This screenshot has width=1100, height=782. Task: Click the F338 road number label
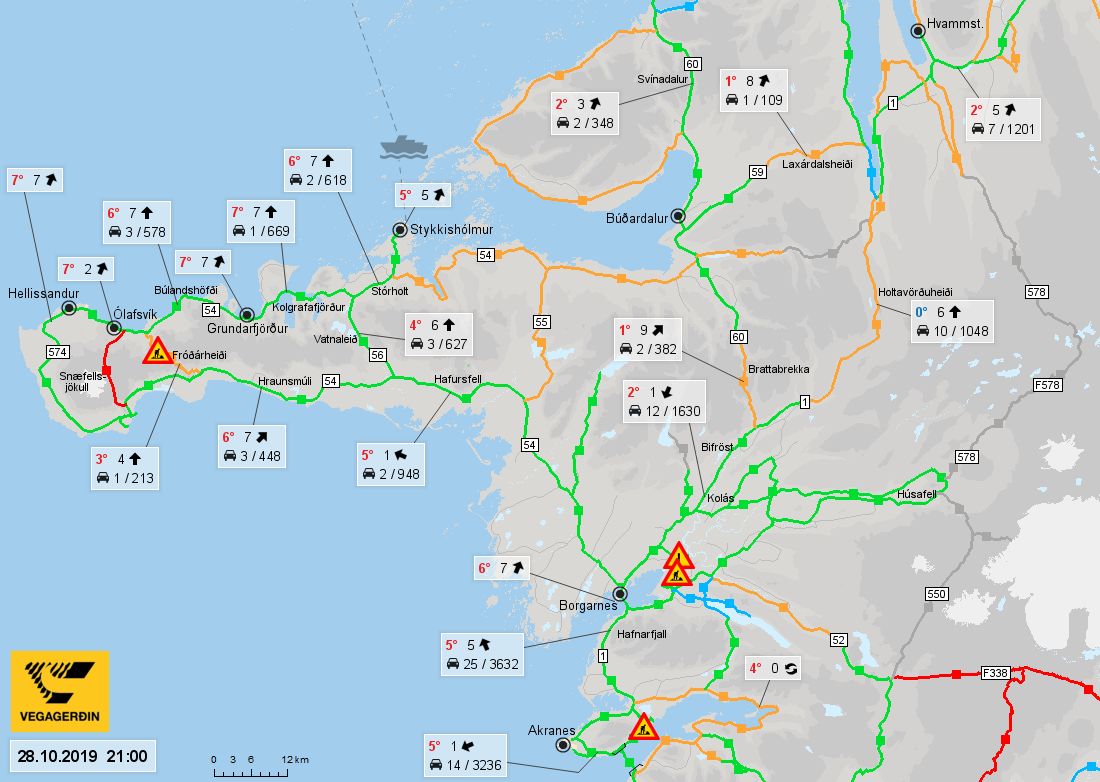tap(995, 673)
